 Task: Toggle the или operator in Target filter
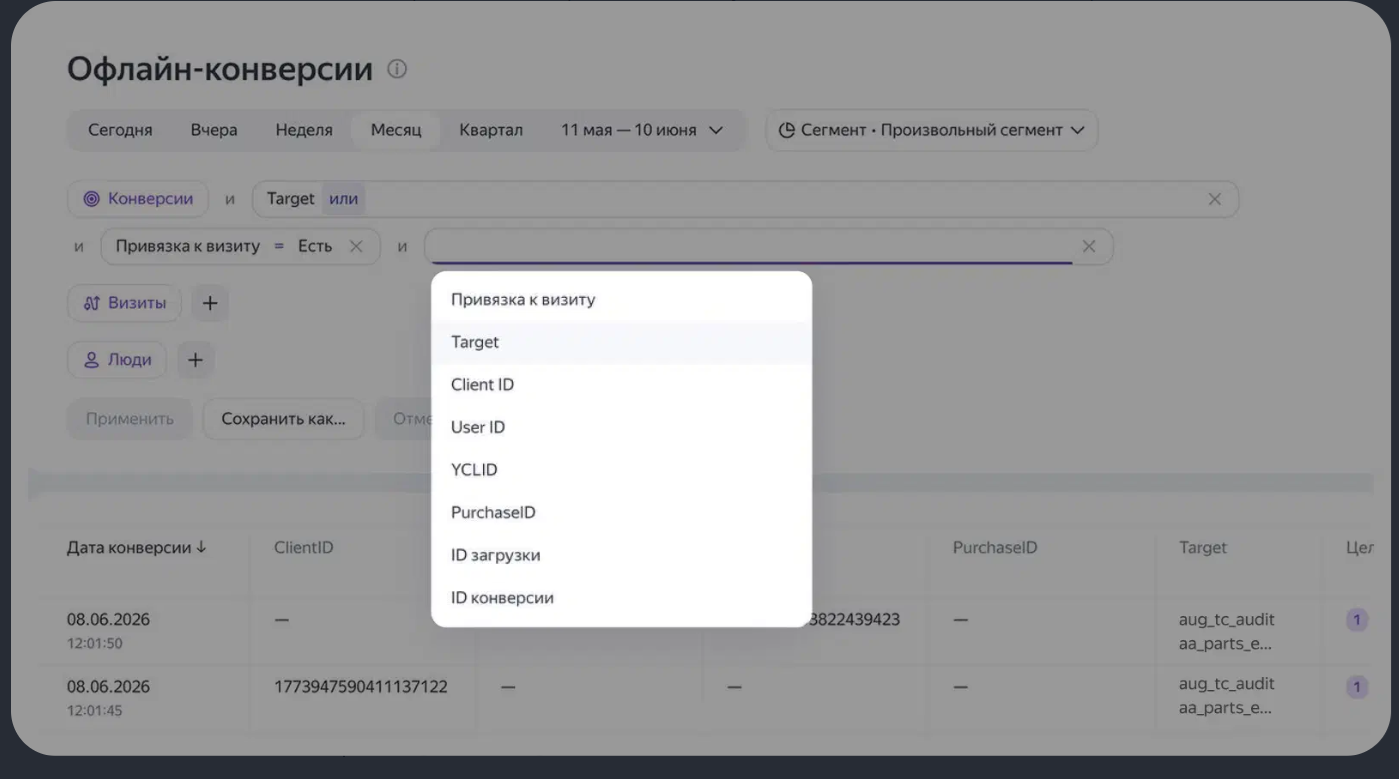343,199
